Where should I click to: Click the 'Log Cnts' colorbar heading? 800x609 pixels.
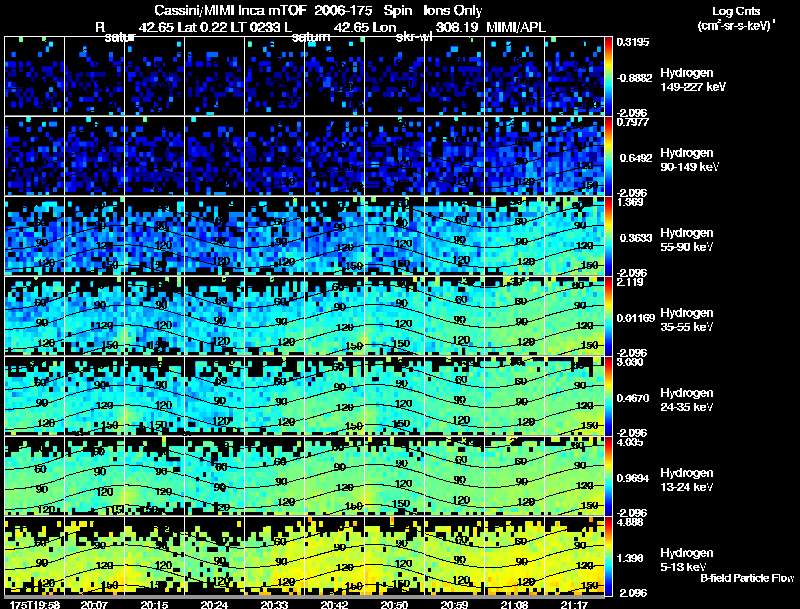click(x=736, y=11)
